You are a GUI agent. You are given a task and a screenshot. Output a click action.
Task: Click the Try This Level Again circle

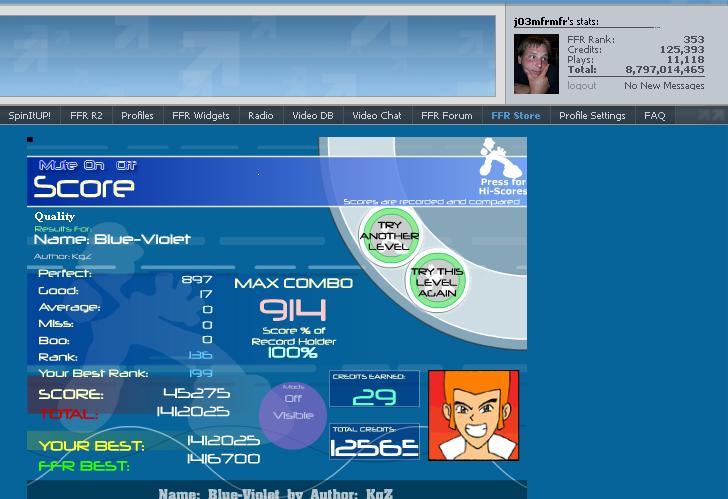tap(436, 282)
